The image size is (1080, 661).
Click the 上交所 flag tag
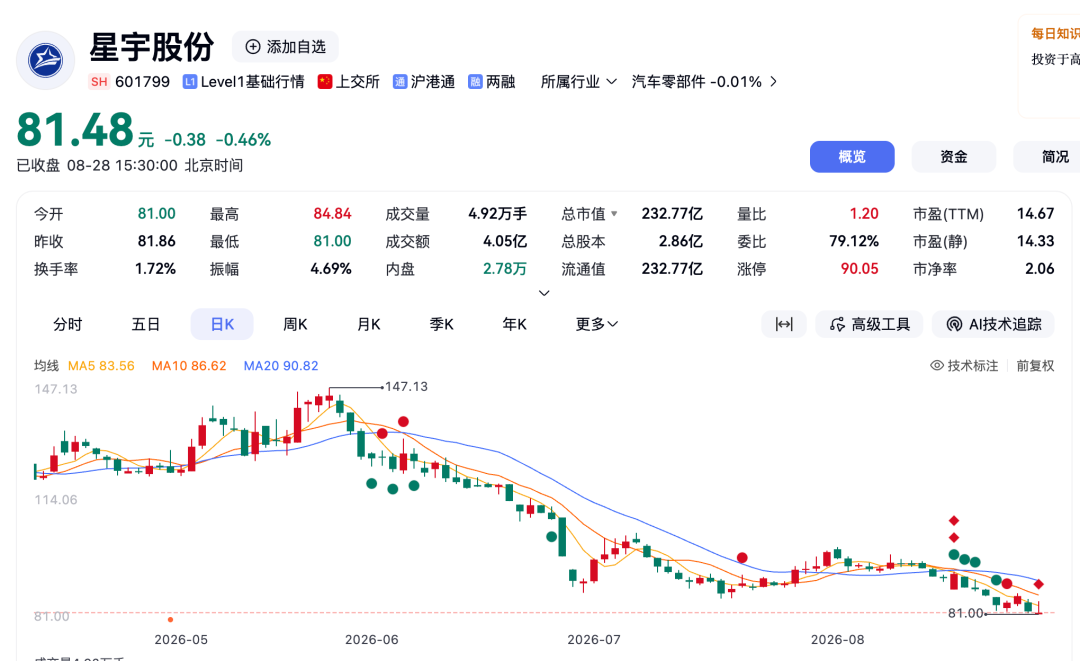pos(349,82)
